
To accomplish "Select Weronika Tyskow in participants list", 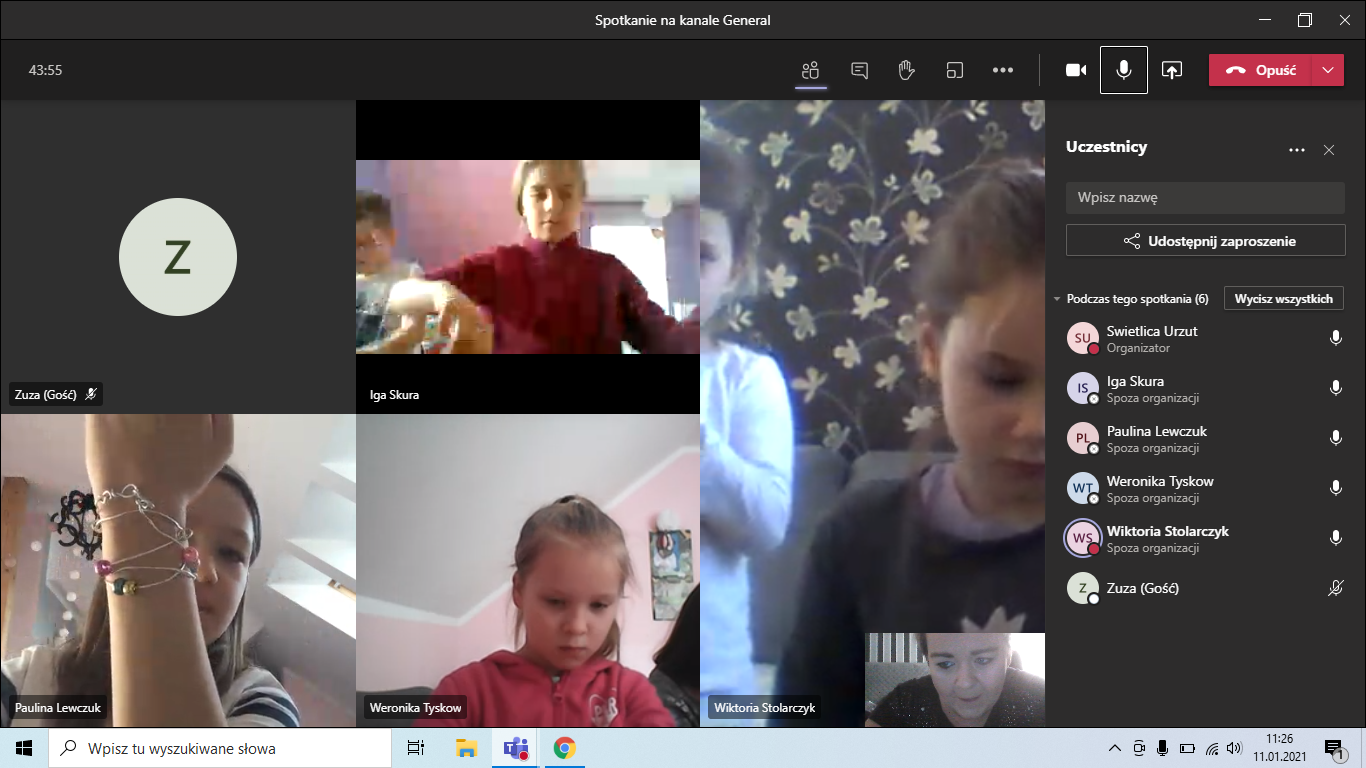I will 1205,489.
